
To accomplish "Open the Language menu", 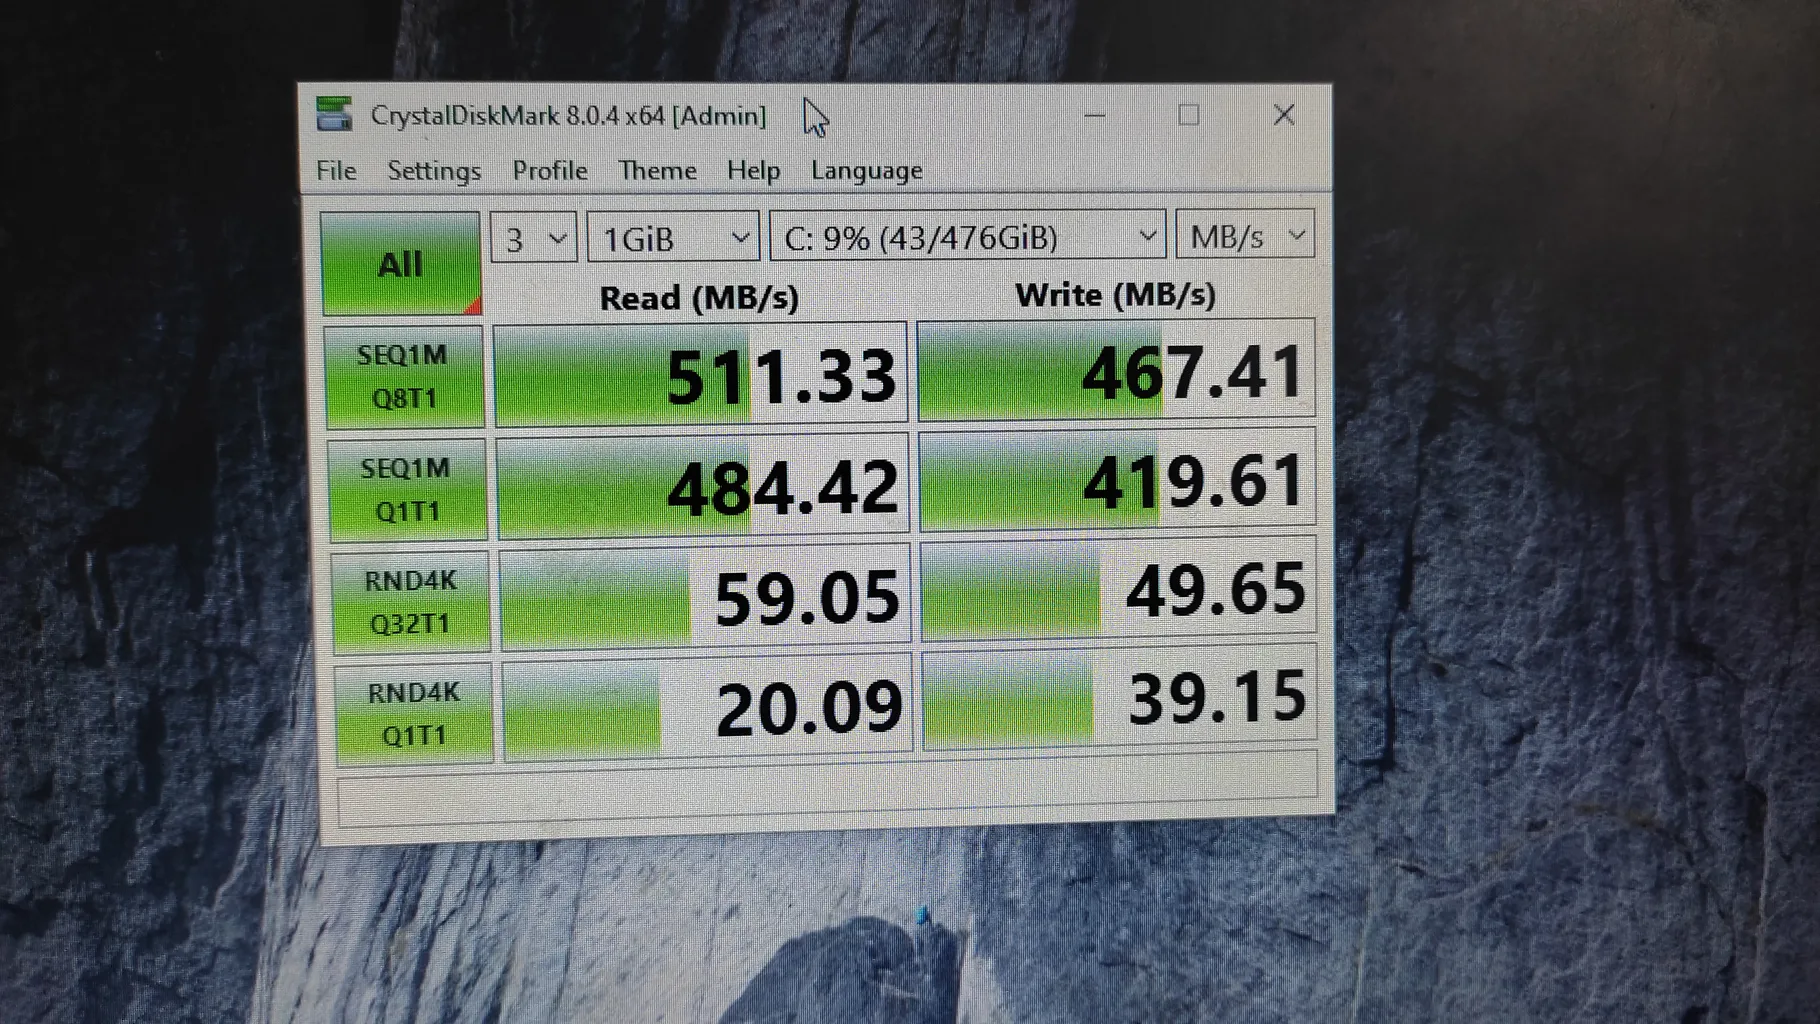I will pyautogui.click(x=866, y=171).
